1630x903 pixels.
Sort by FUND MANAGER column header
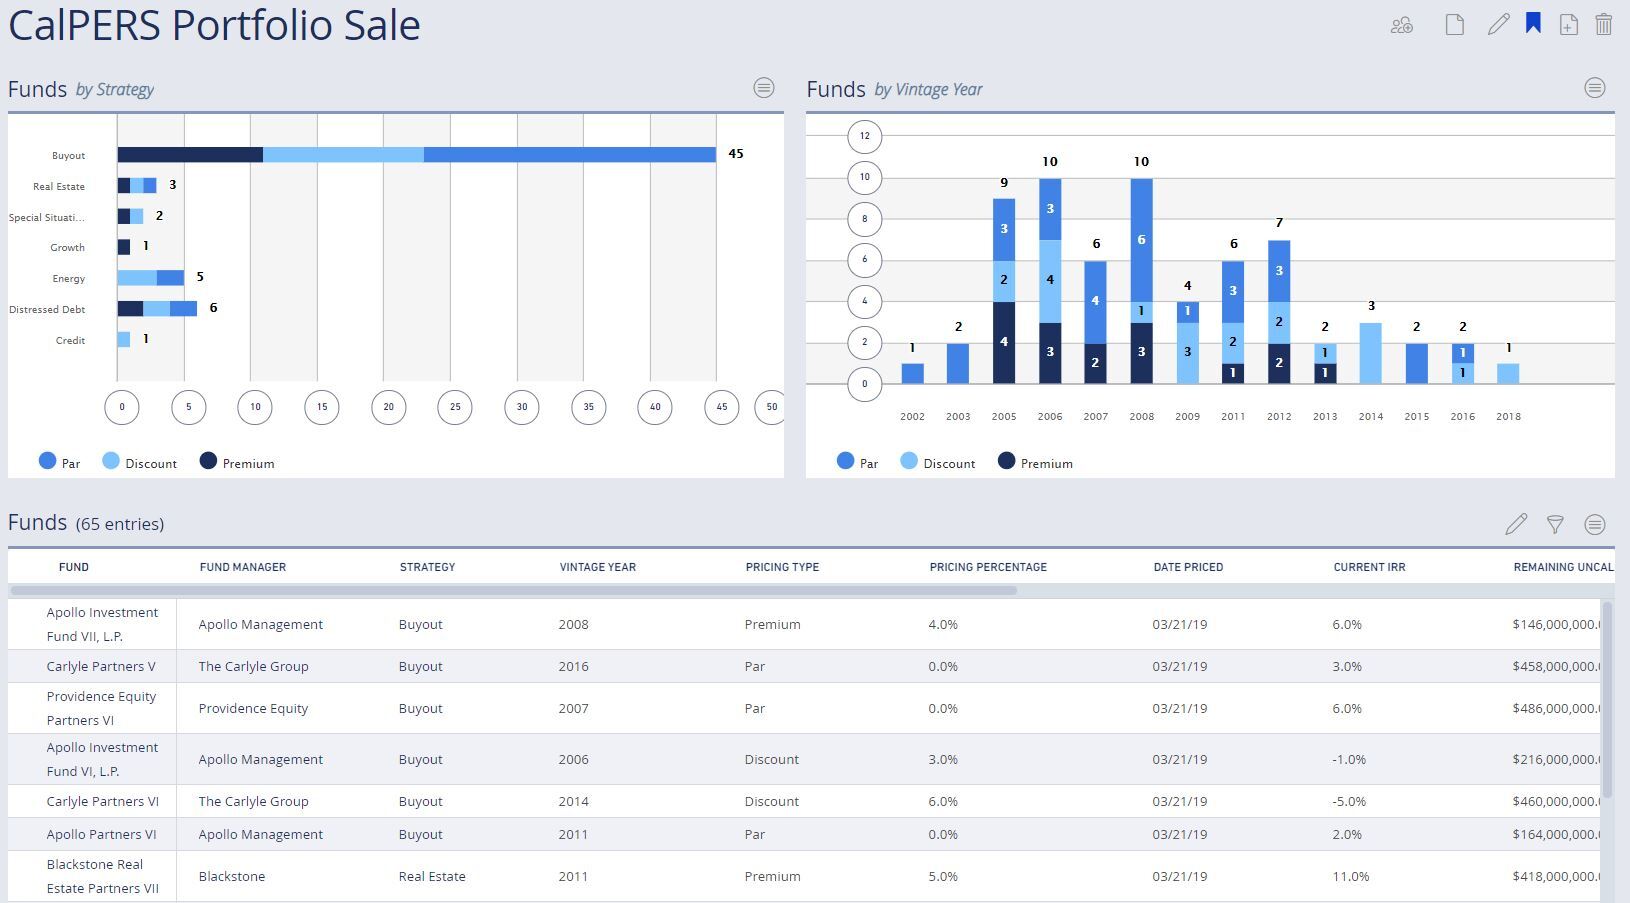[243, 567]
